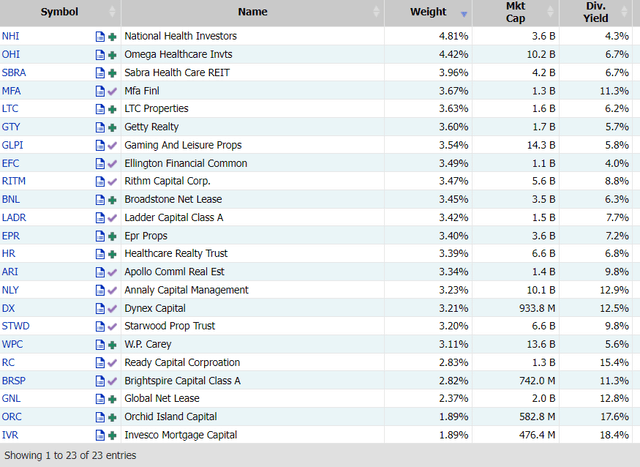Screen dimensions: 640x467
Task: Open the IVR symbol link
Action: [x=10, y=435]
